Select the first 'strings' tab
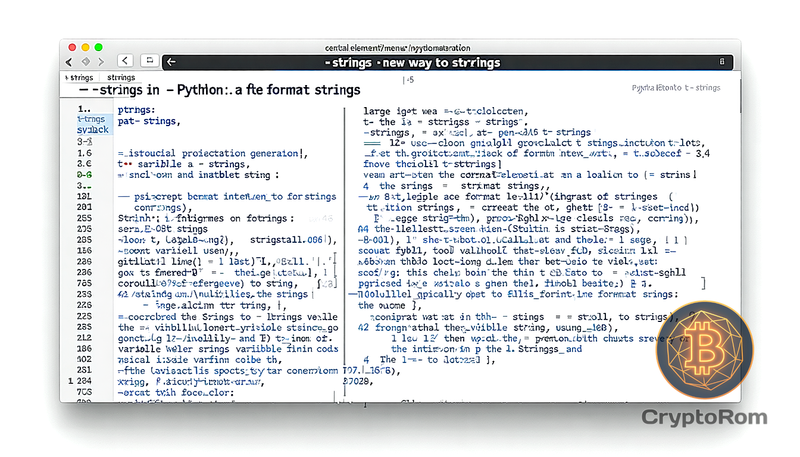The width and height of the screenshot is (800, 457). [80, 78]
